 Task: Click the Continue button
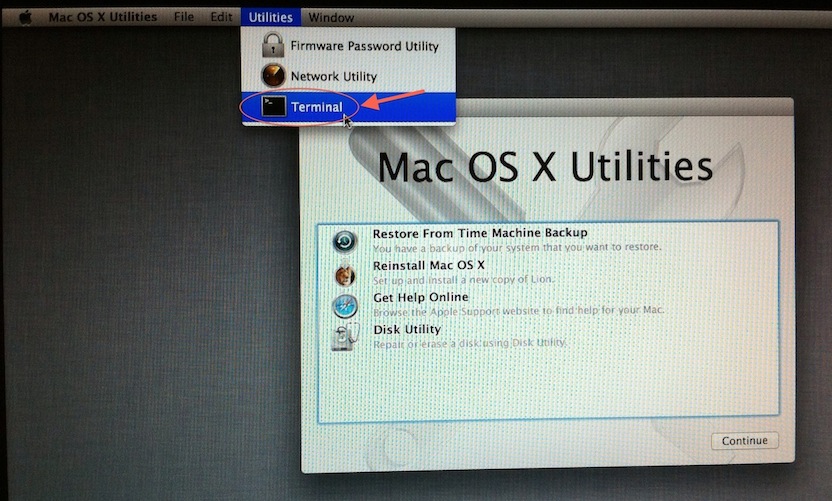click(x=744, y=440)
